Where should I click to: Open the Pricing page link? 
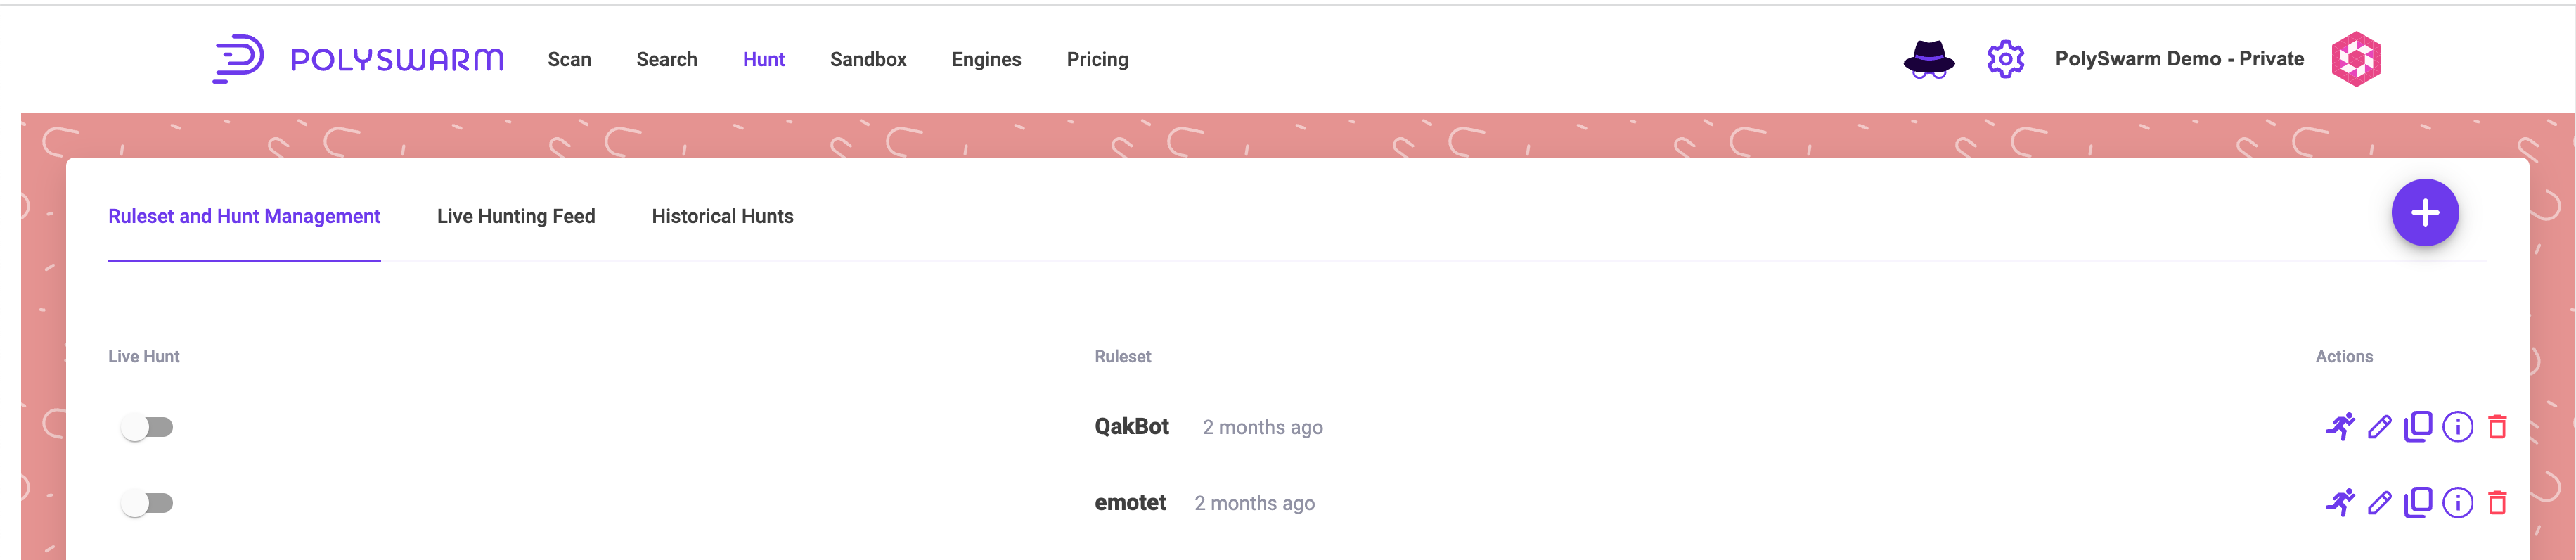1097,60
